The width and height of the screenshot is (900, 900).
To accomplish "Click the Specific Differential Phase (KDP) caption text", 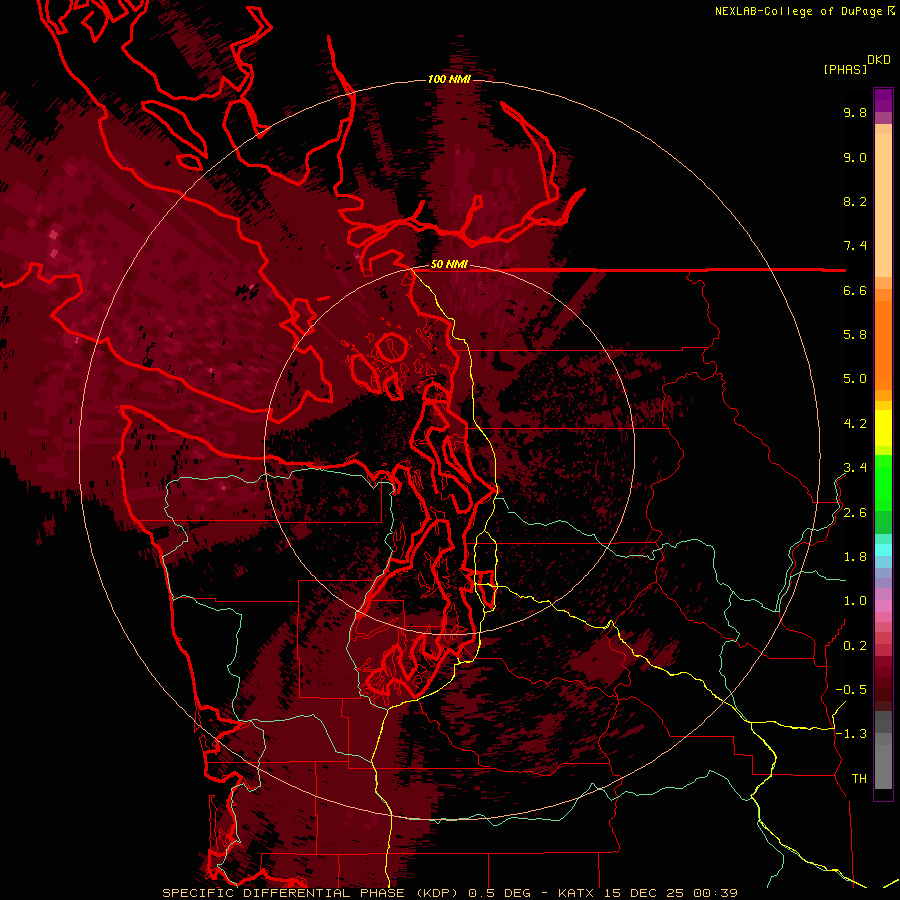I will pos(313,893).
